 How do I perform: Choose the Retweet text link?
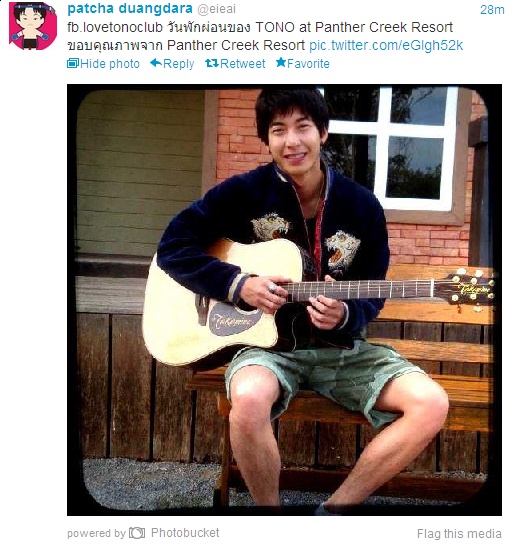point(243,64)
